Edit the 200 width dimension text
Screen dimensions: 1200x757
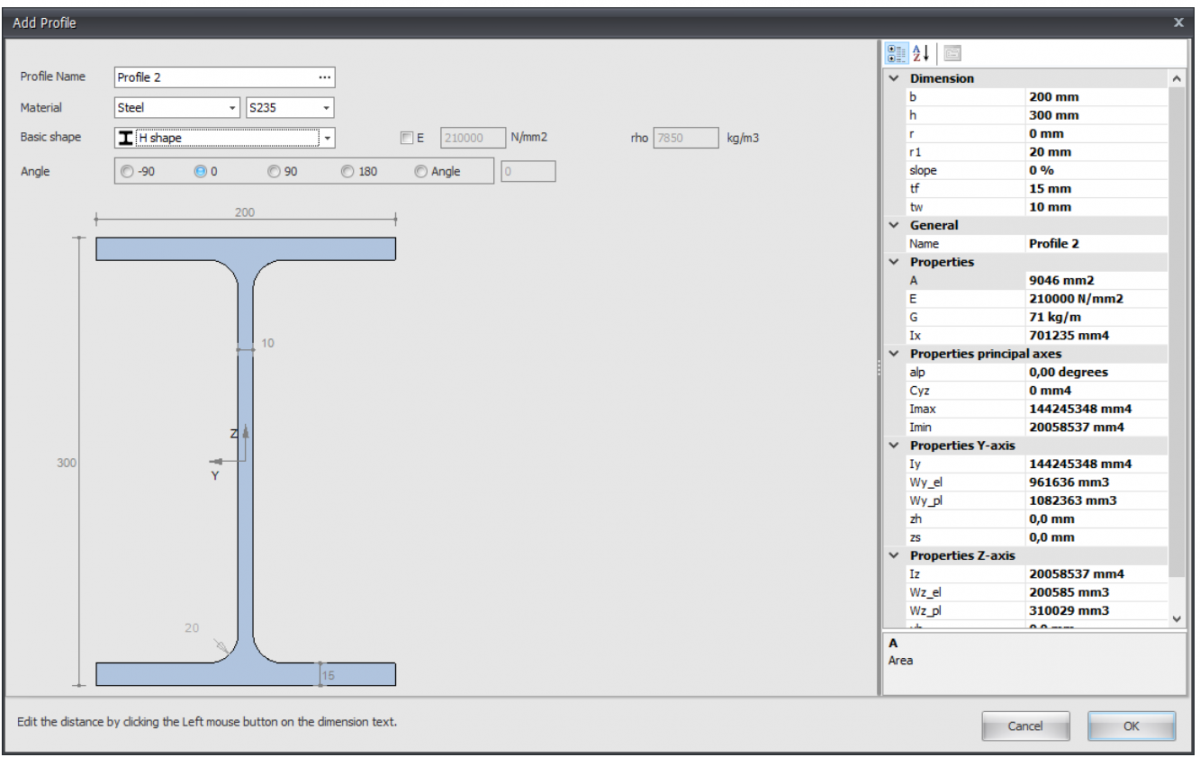245,213
